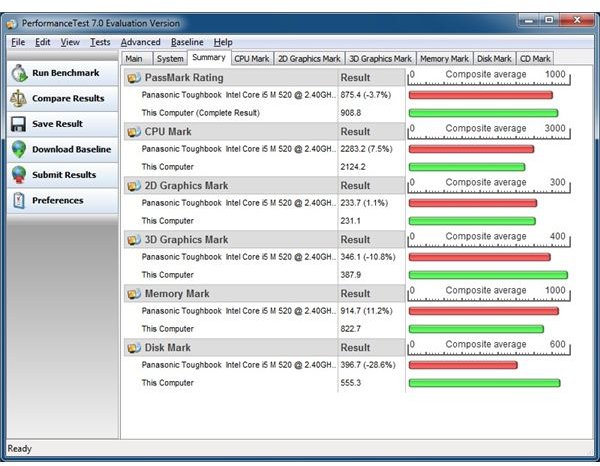Click the 387.9 3D Graphics value
The height and width of the screenshot is (466, 600).
351,275
